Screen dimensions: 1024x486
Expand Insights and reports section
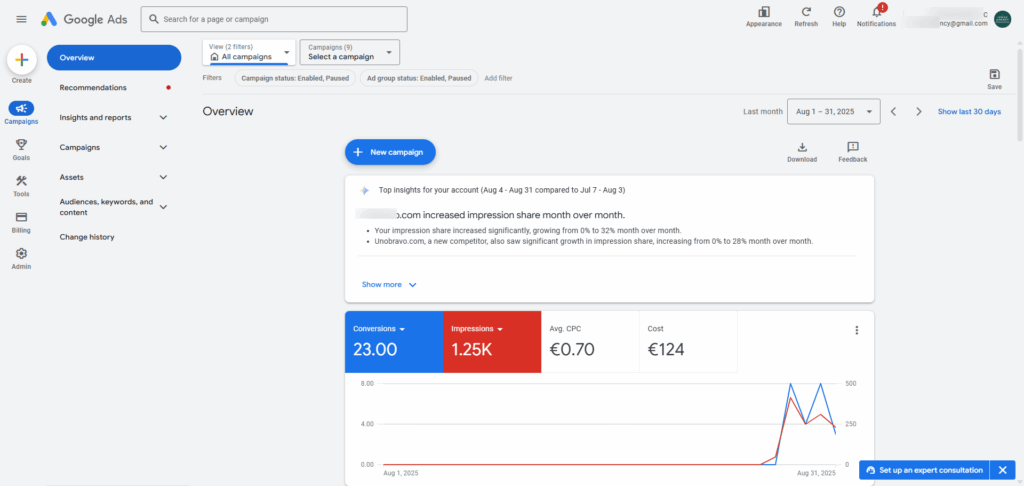click(x=114, y=118)
